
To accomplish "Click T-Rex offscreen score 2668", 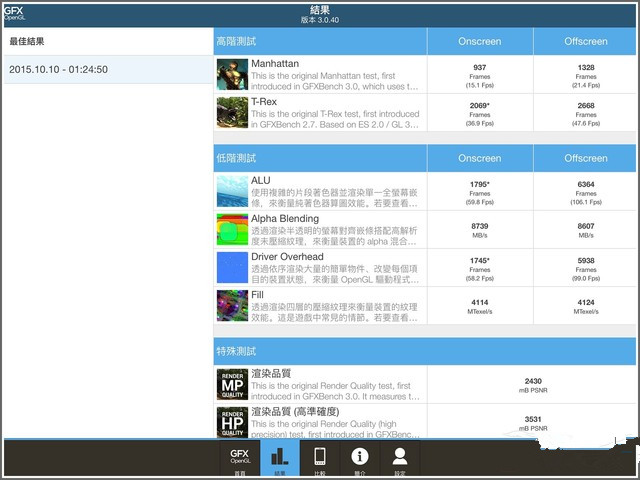I will pos(586,105).
